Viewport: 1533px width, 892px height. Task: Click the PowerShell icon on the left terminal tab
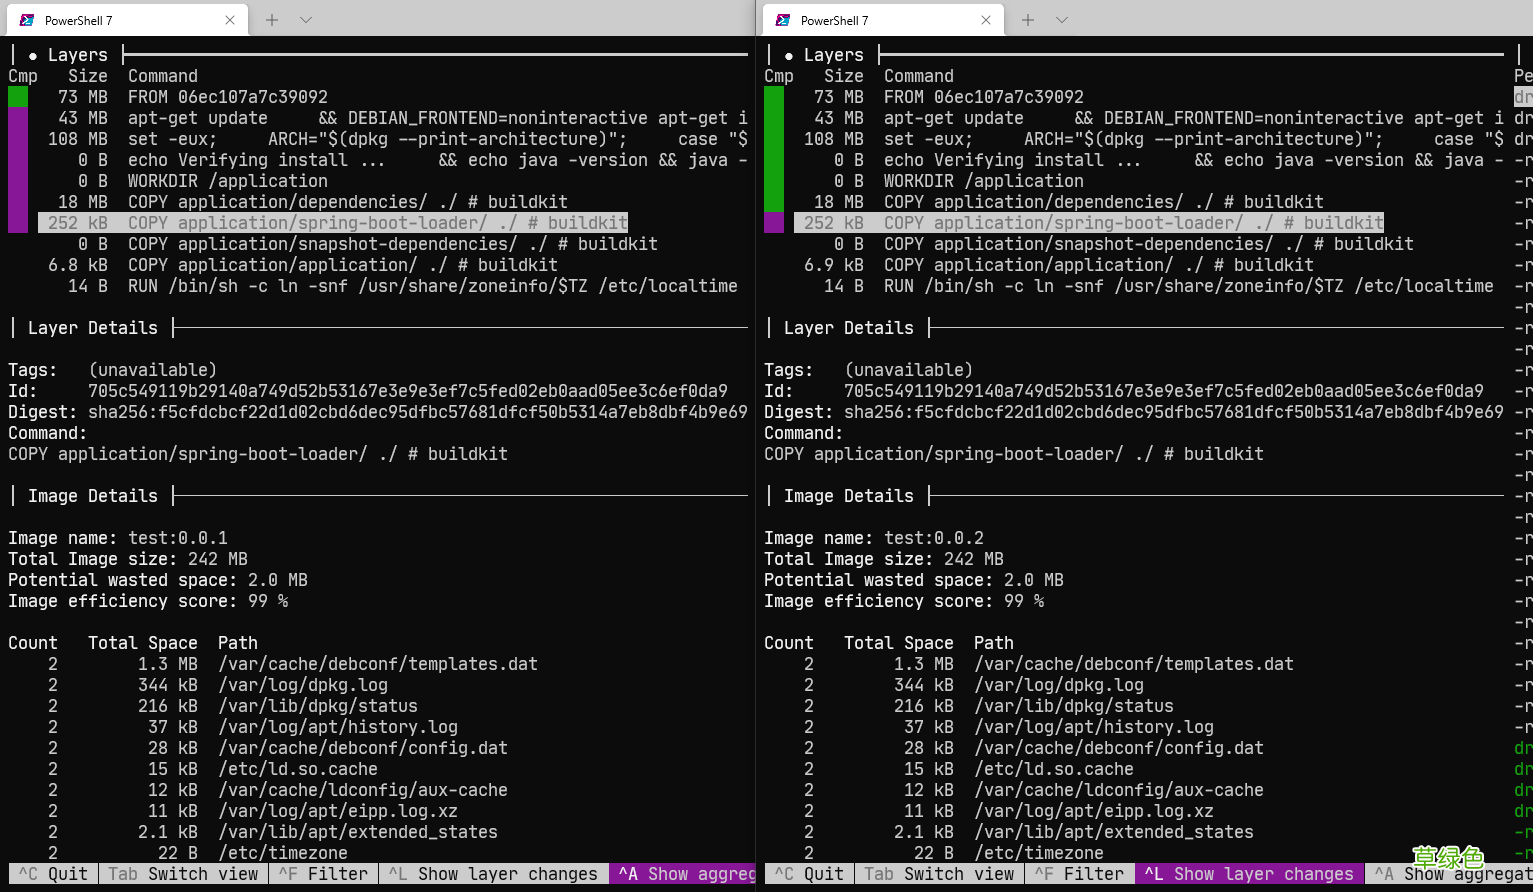25,19
